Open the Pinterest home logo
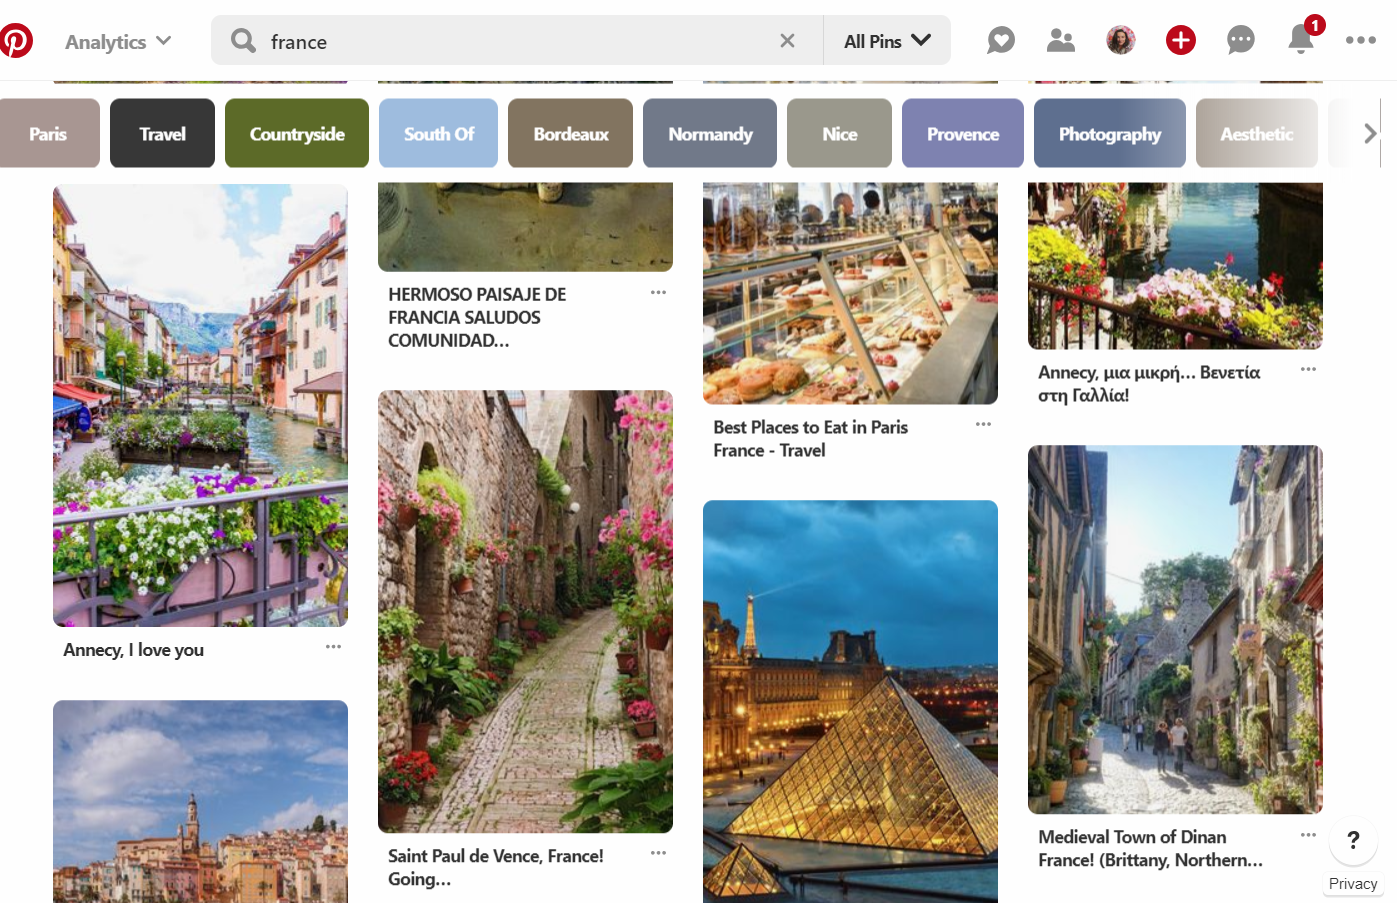The width and height of the screenshot is (1397, 903). tap(15, 41)
